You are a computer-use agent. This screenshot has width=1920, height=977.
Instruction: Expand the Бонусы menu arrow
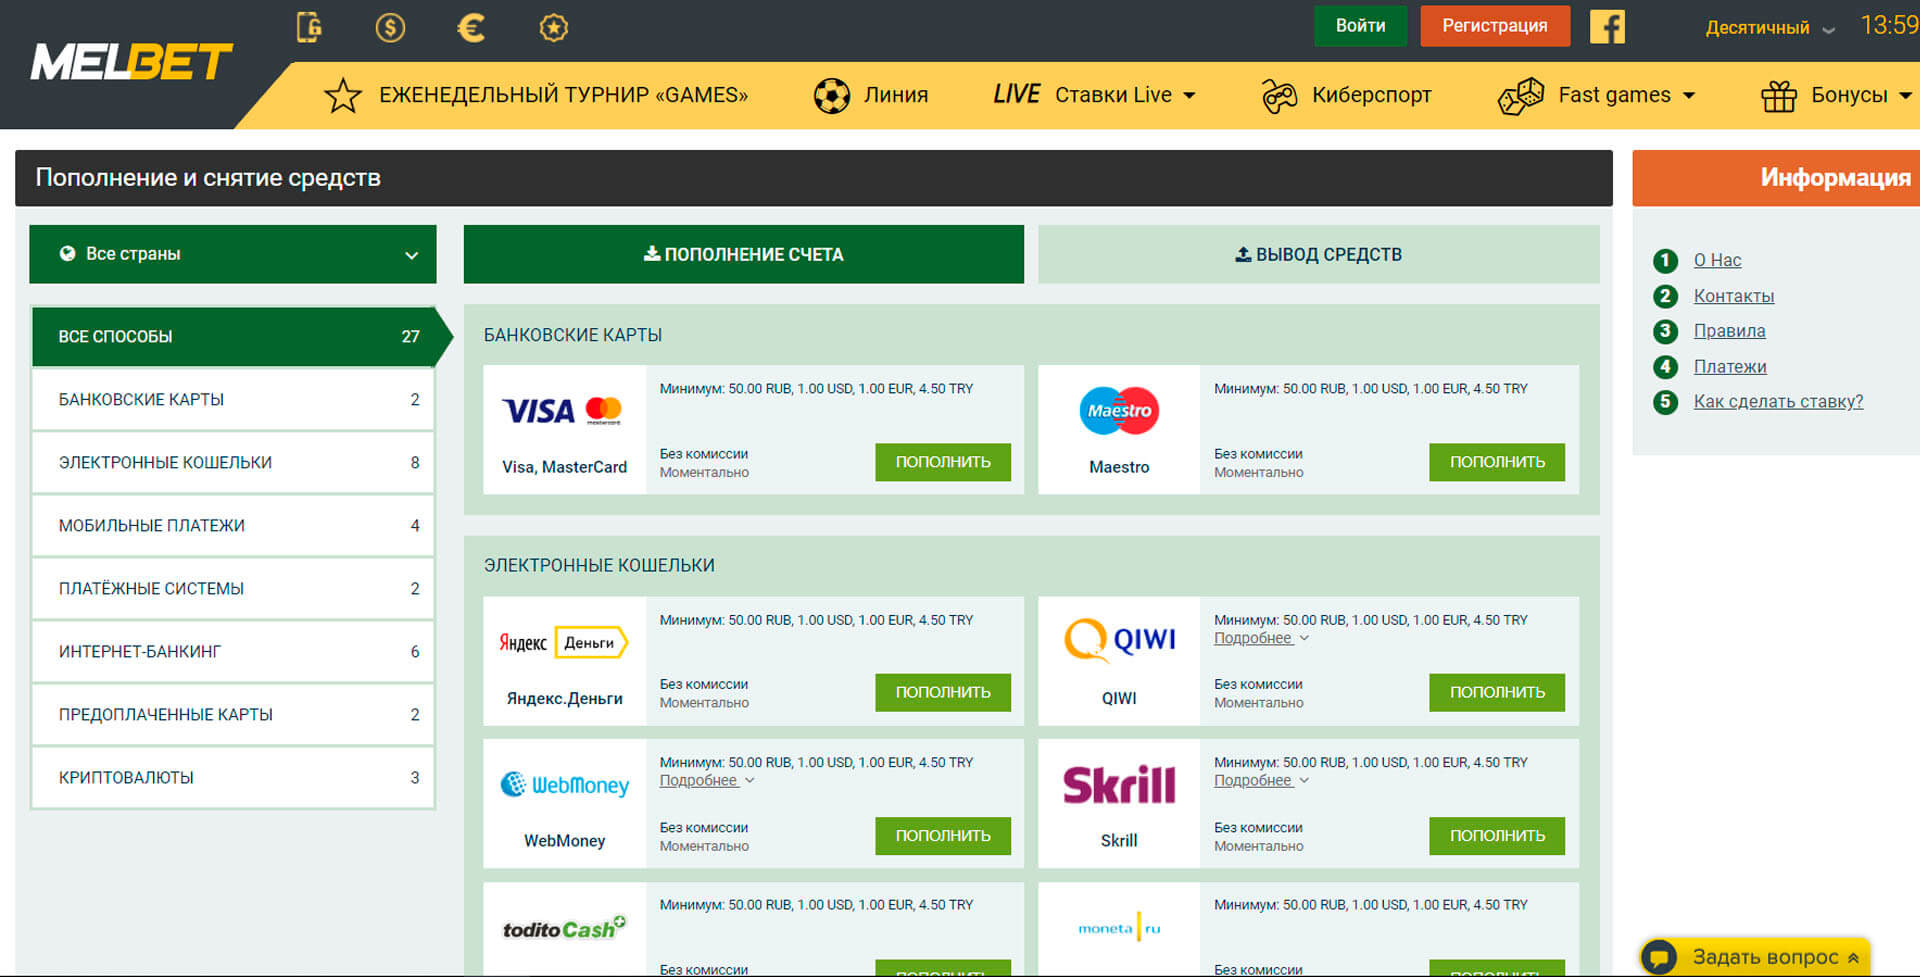click(1905, 96)
